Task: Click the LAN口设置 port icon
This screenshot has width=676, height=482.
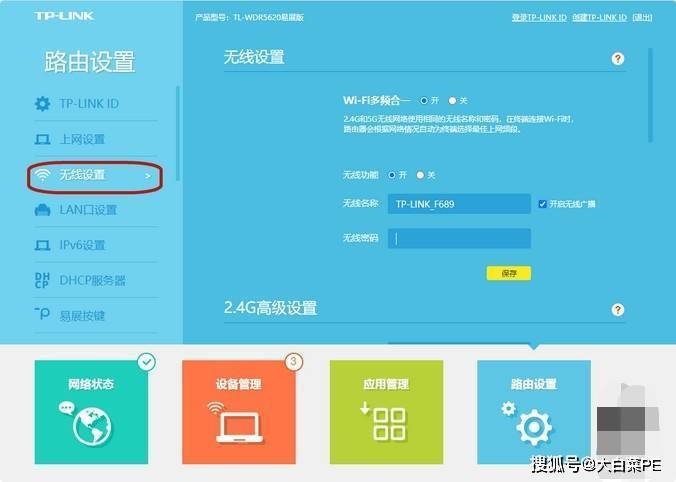Action: [42, 210]
